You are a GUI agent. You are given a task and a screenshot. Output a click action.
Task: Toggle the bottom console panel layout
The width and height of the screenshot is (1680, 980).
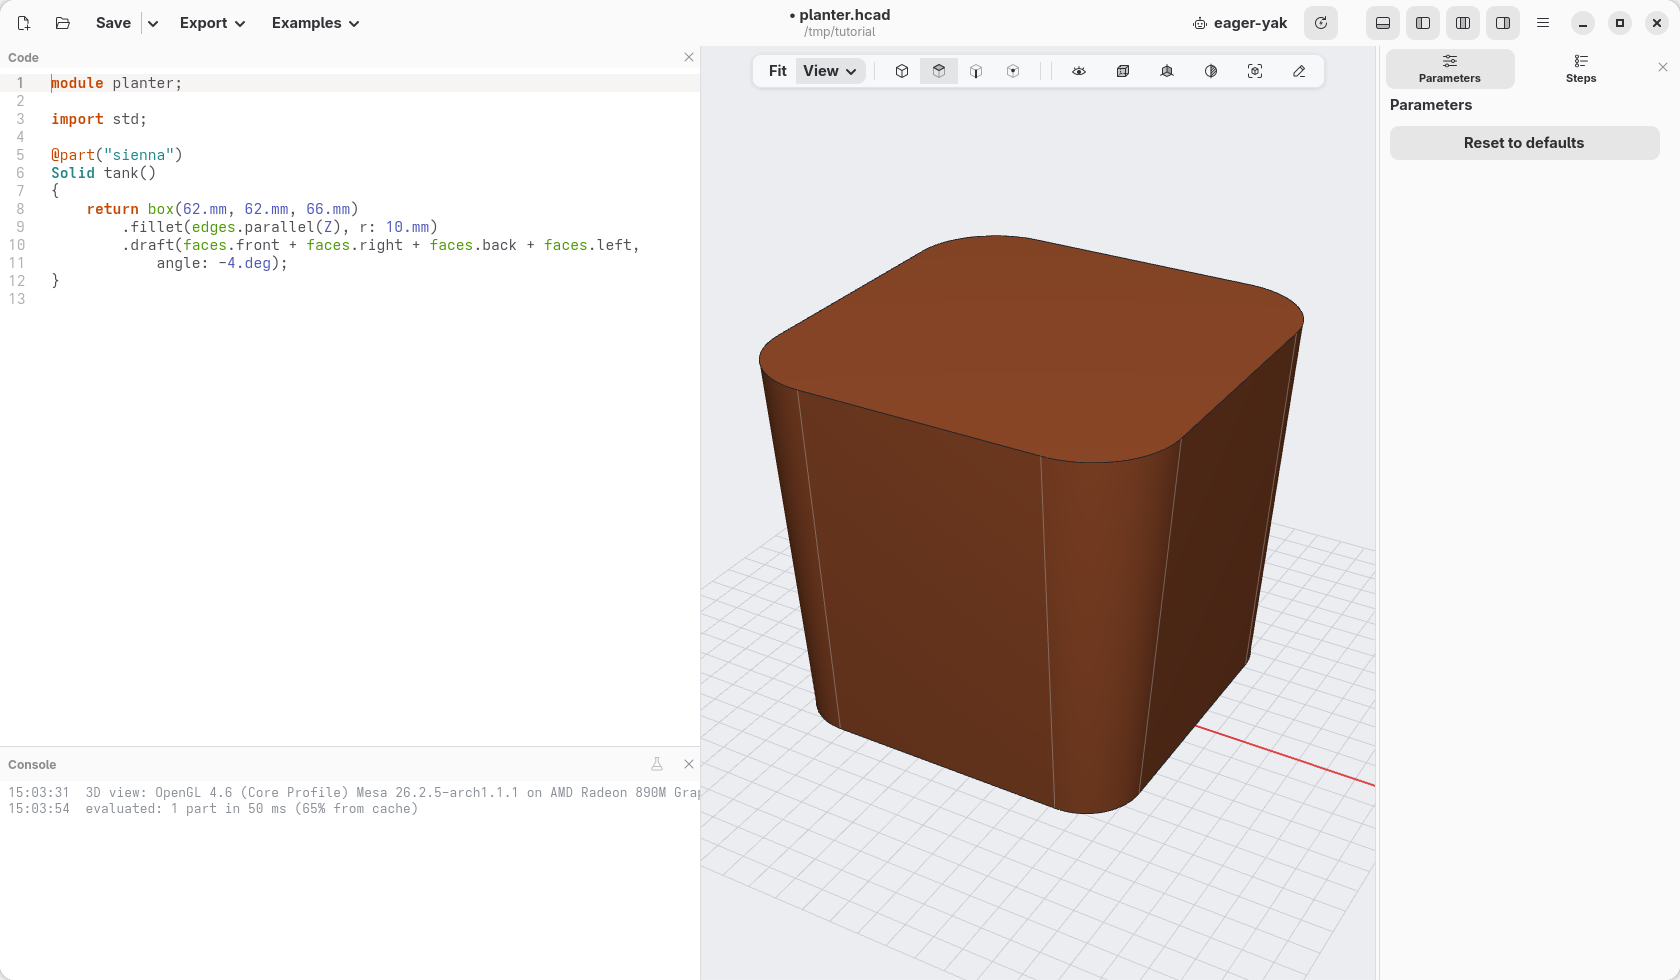tap(1383, 23)
